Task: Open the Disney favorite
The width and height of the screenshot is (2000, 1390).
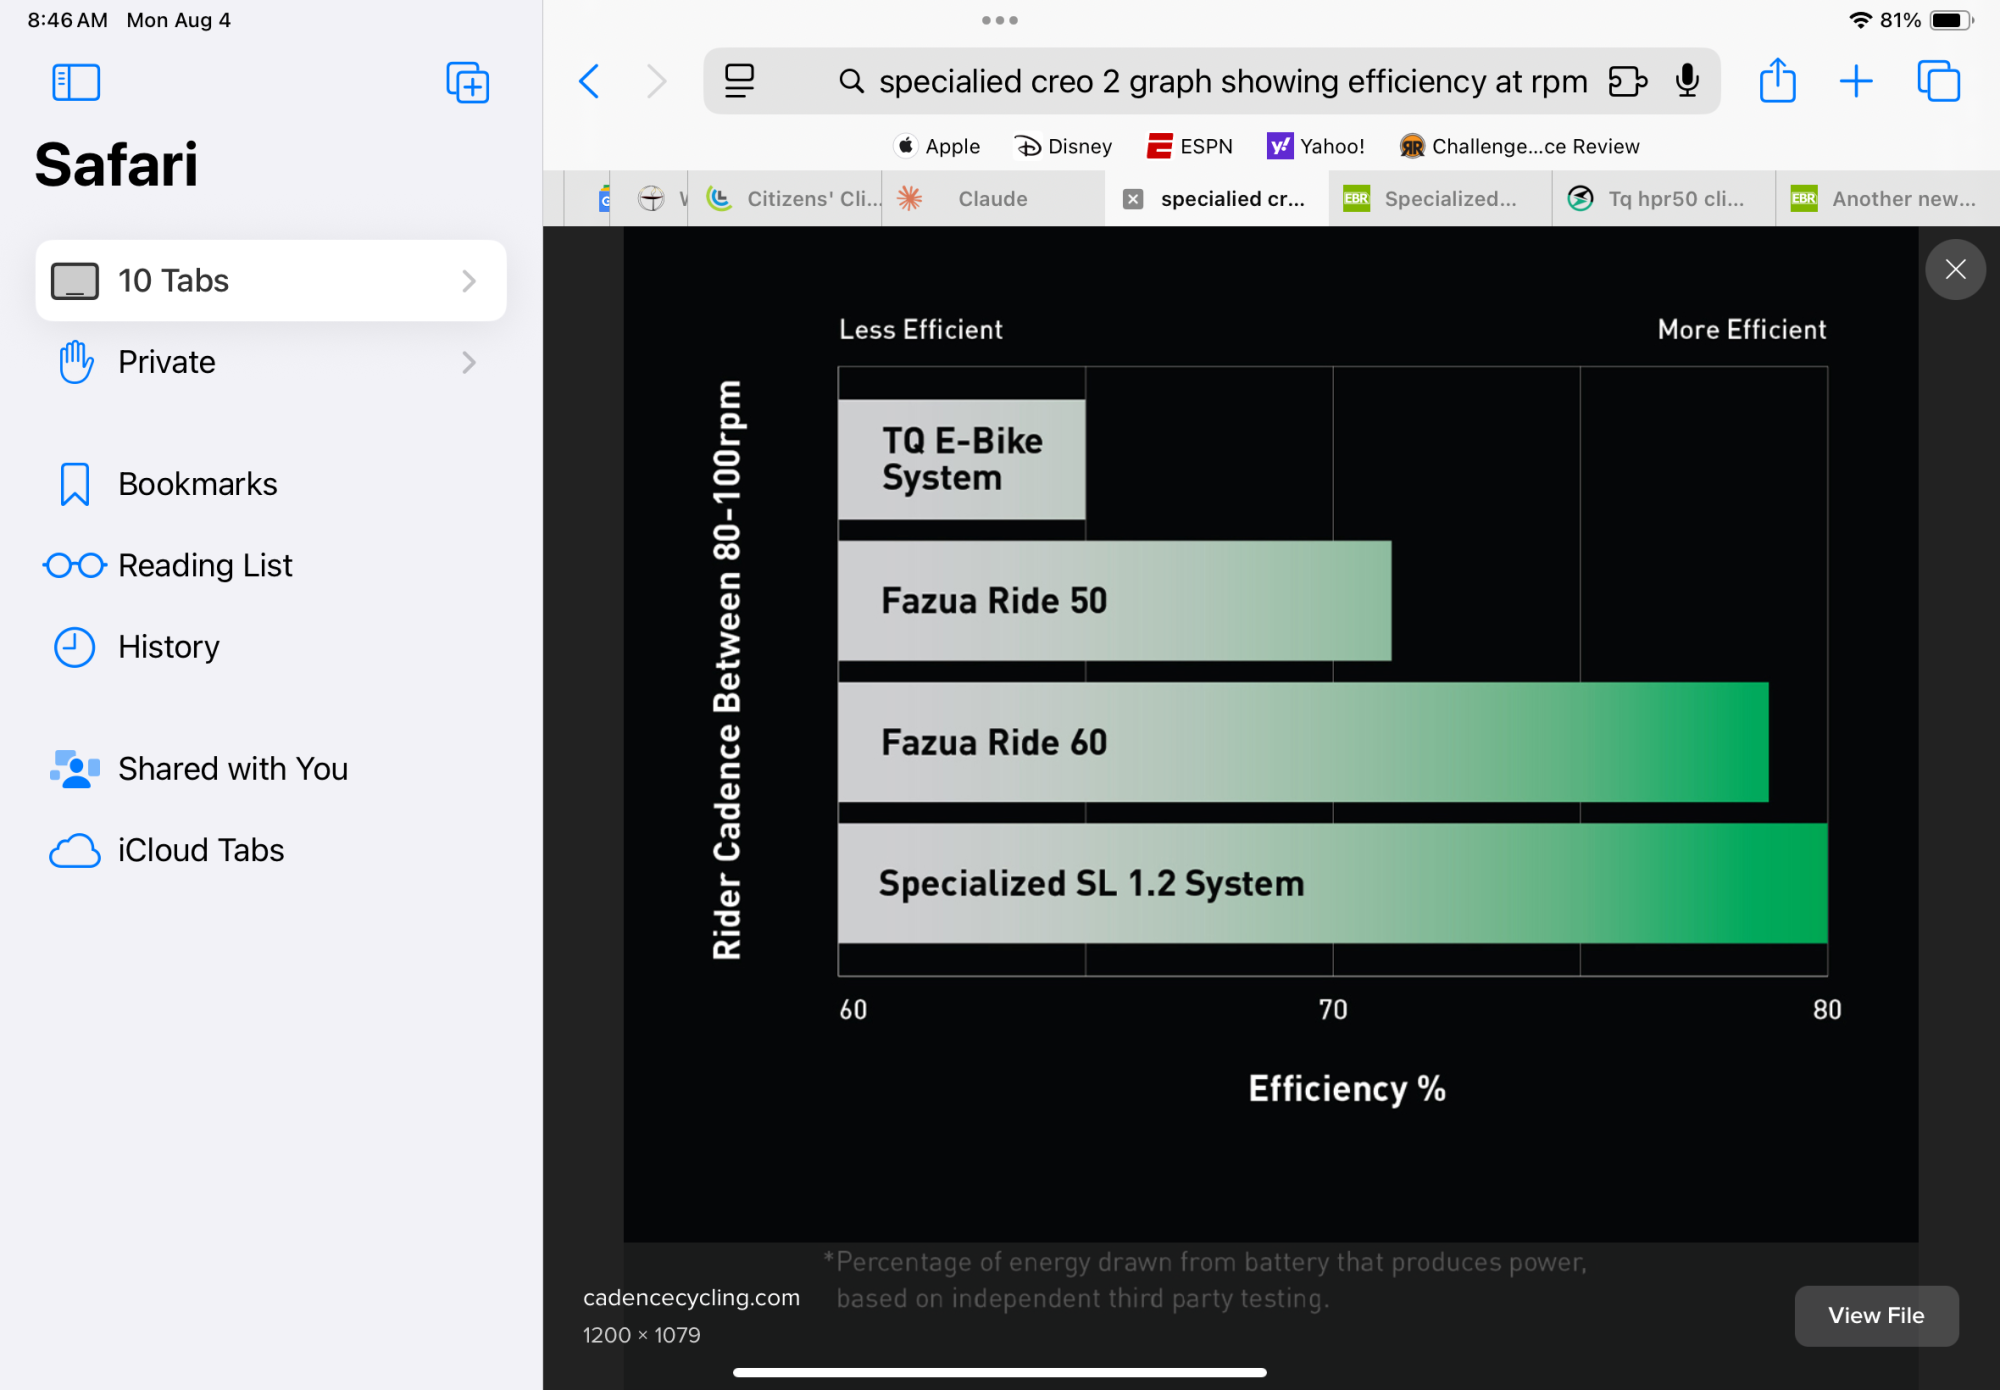Action: click(x=1063, y=146)
